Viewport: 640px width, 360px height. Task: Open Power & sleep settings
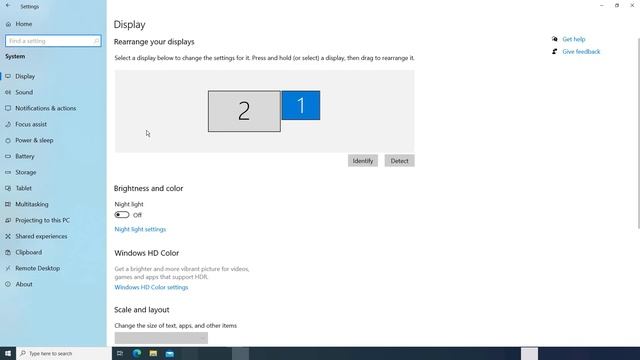coord(34,140)
